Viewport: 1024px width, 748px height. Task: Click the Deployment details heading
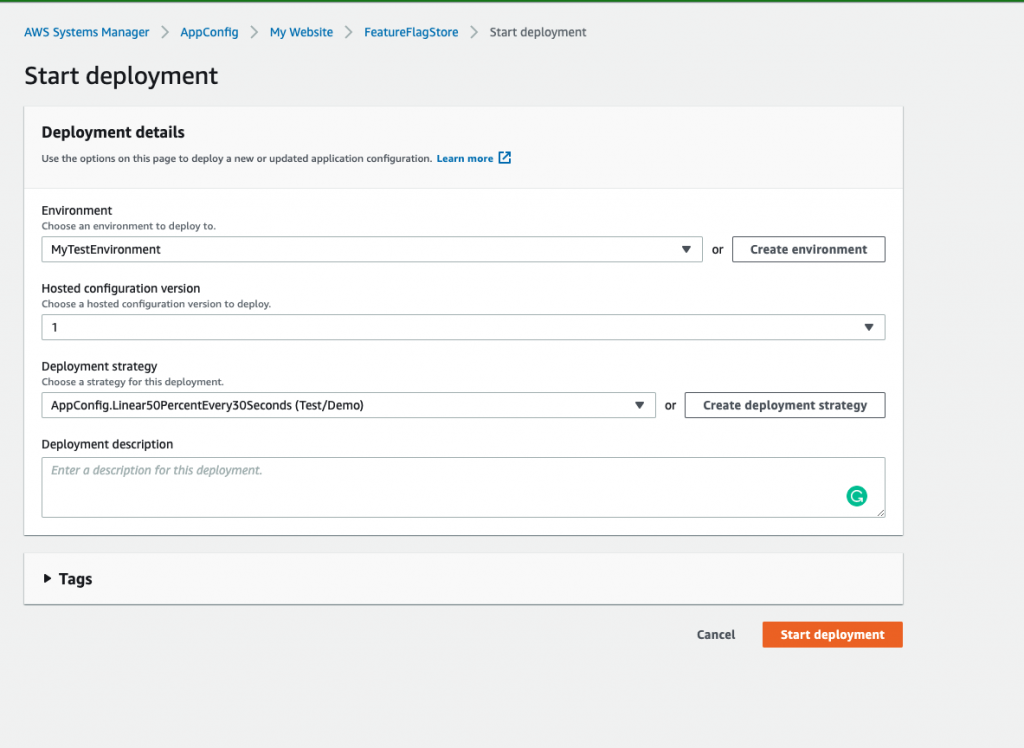click(x=113, y=132)
